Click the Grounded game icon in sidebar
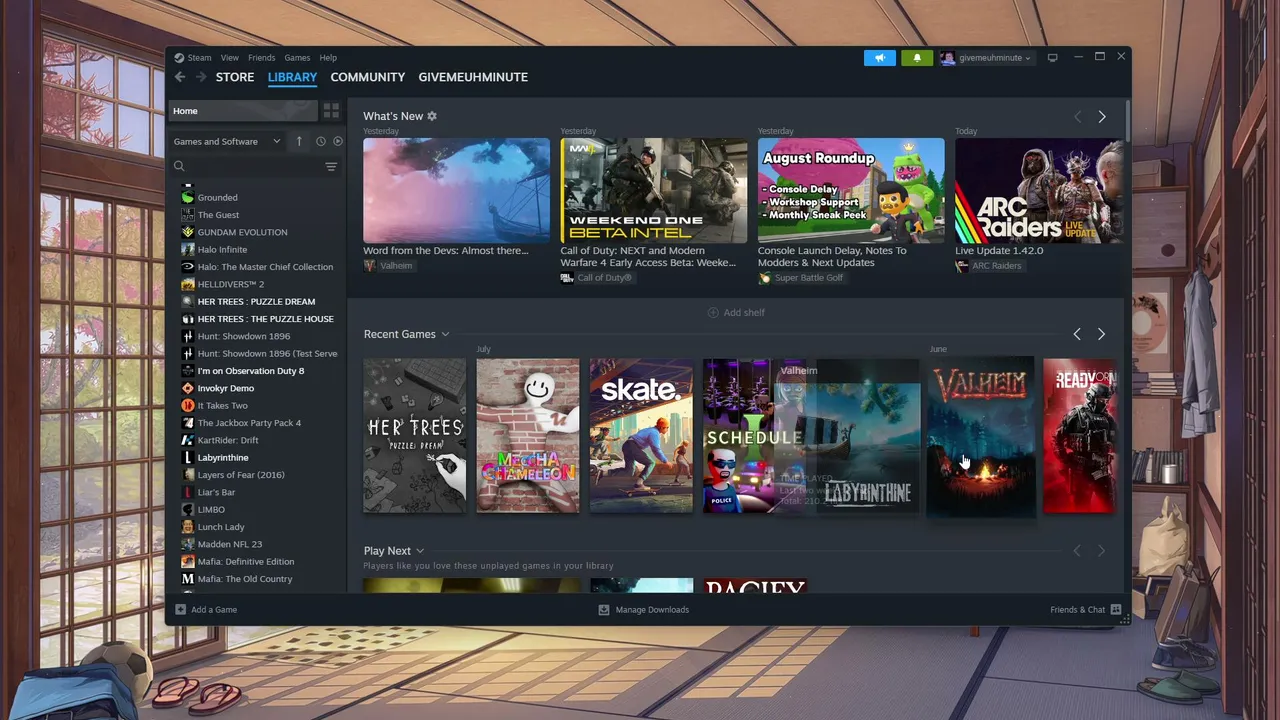Image resolution: width=1280 pixels, height=720 pixels. point(187,197)
